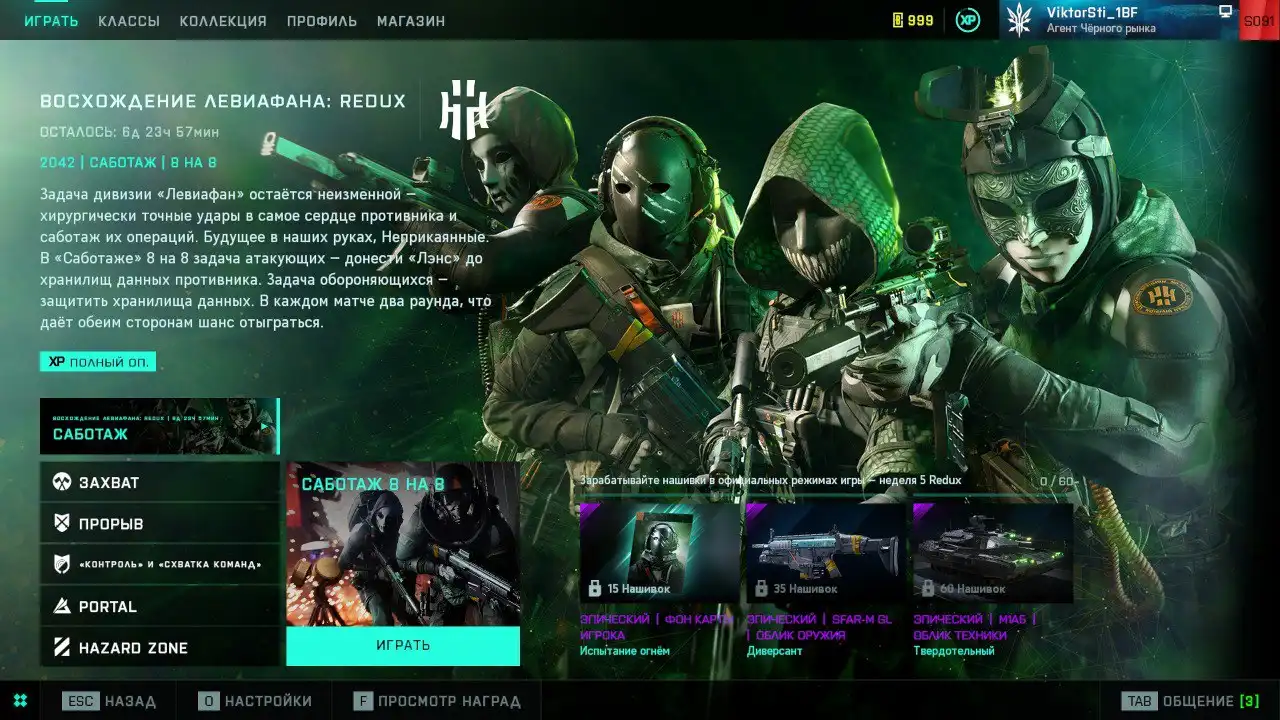The image size is (1280, 720).
Task: Open the 15 Нашивок player card reward thumbnail
Action: [x=659, y=552]
